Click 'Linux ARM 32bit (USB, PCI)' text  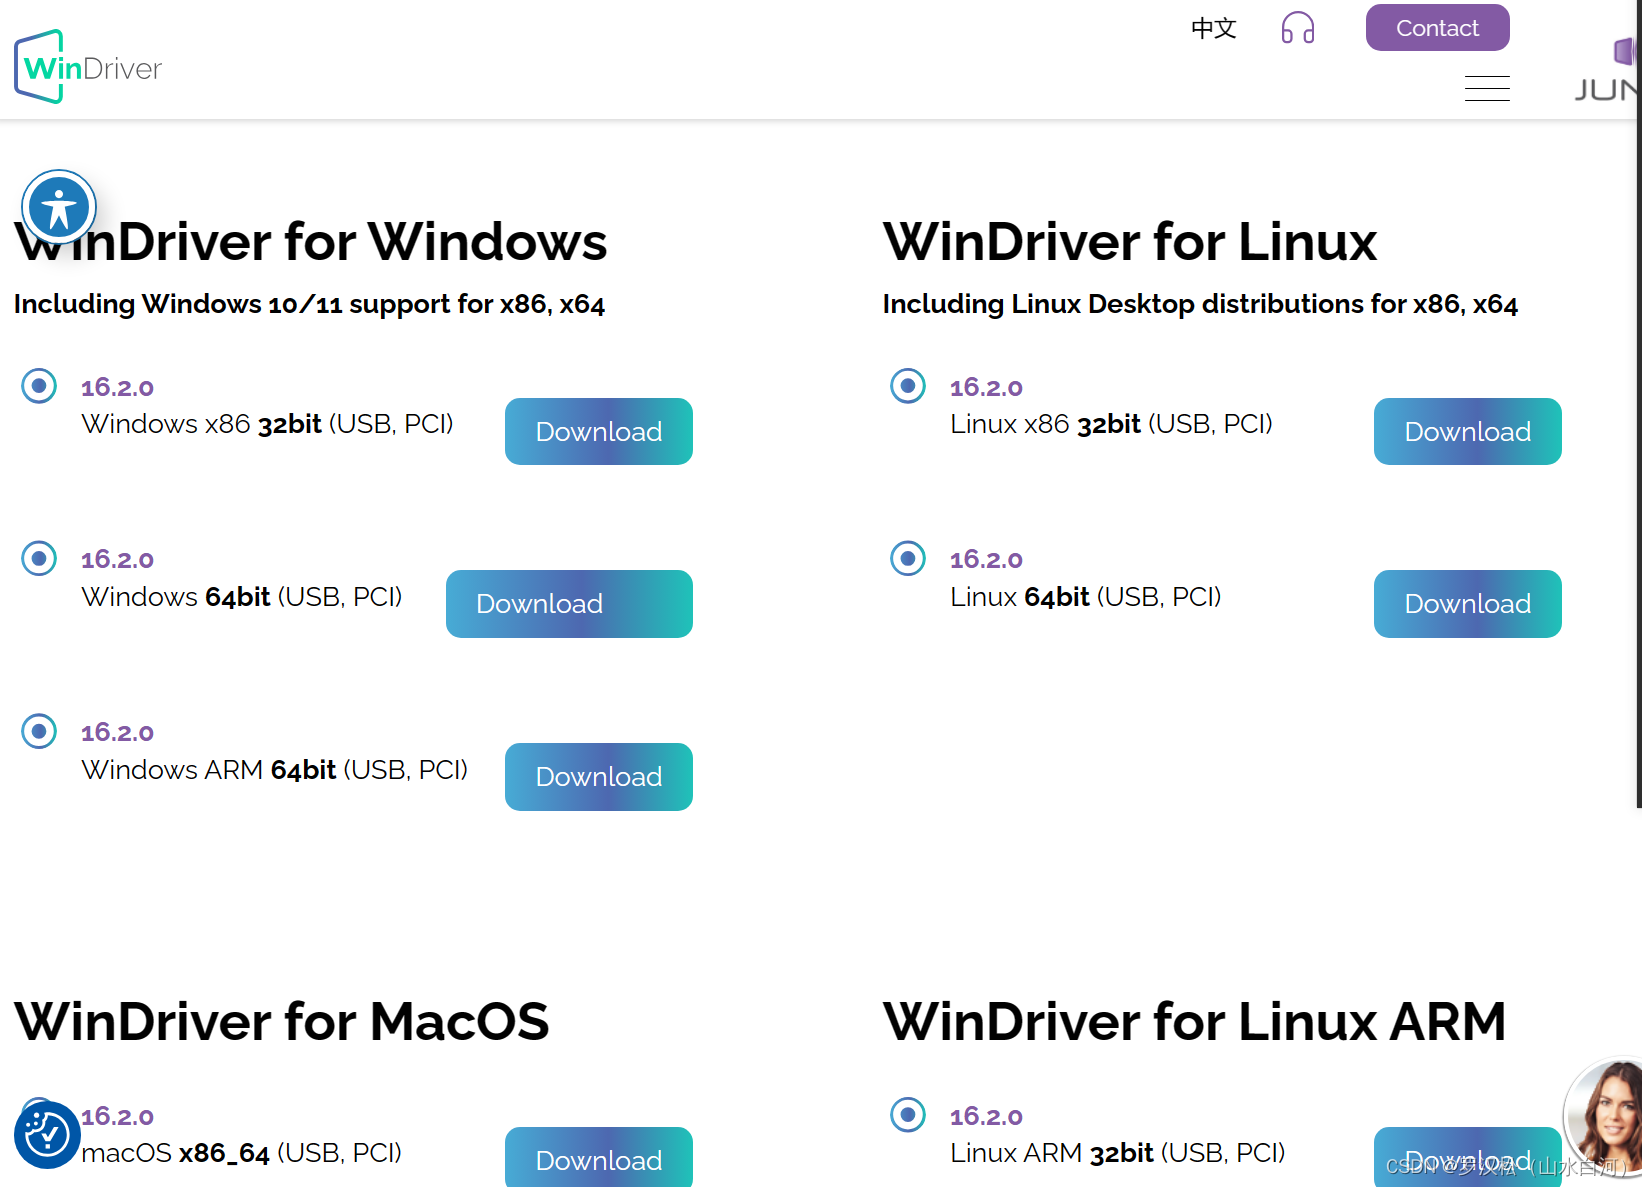[1117, 1153]
